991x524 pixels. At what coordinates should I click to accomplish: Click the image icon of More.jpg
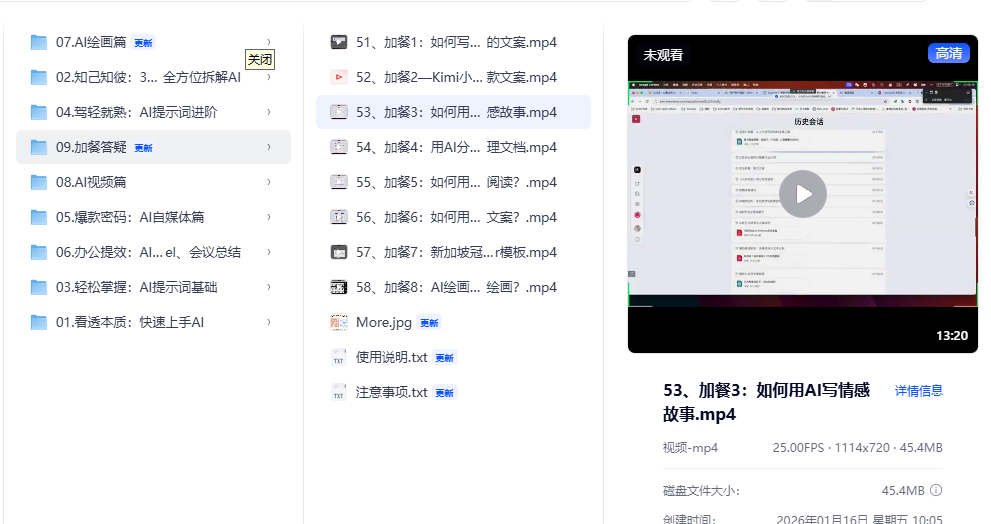coord(339,322)
